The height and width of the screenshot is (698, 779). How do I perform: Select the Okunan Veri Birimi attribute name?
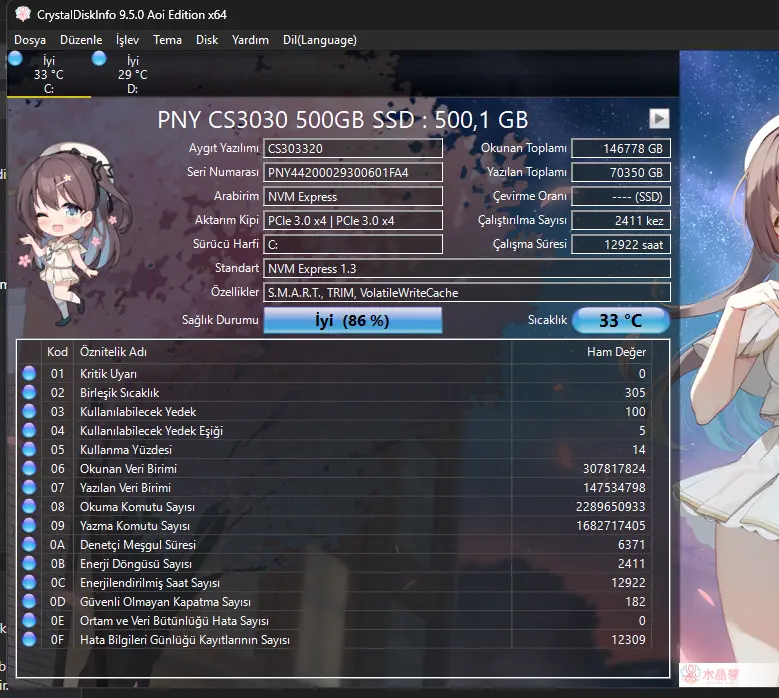[x=128, y=468]
